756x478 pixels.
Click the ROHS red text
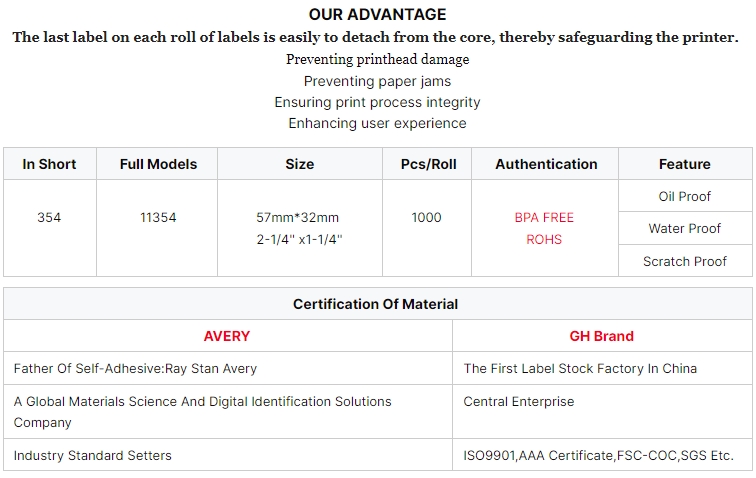544,240
